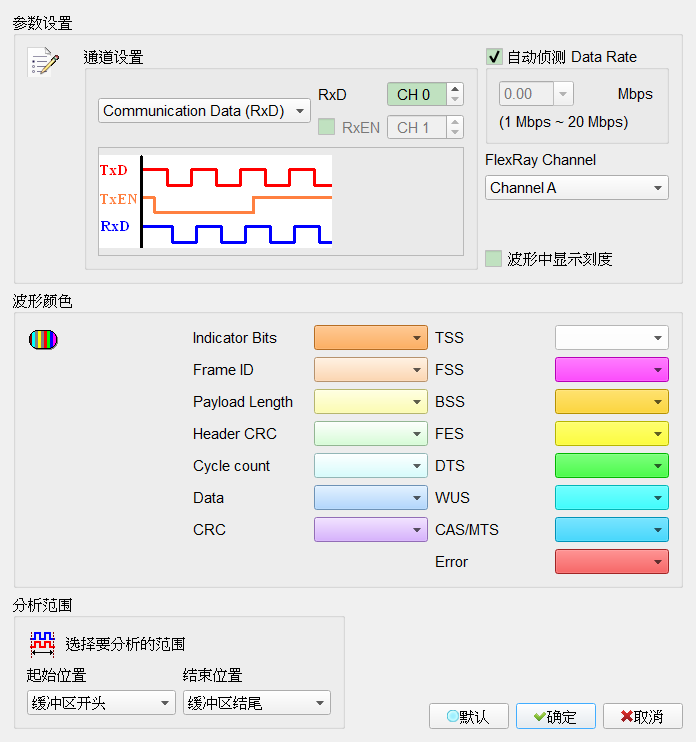Image resolution: width=696 pixels, height=742 pixels.
Task: Open the end position dropdown 缓冲区结尾
Action: click(257, 703)
